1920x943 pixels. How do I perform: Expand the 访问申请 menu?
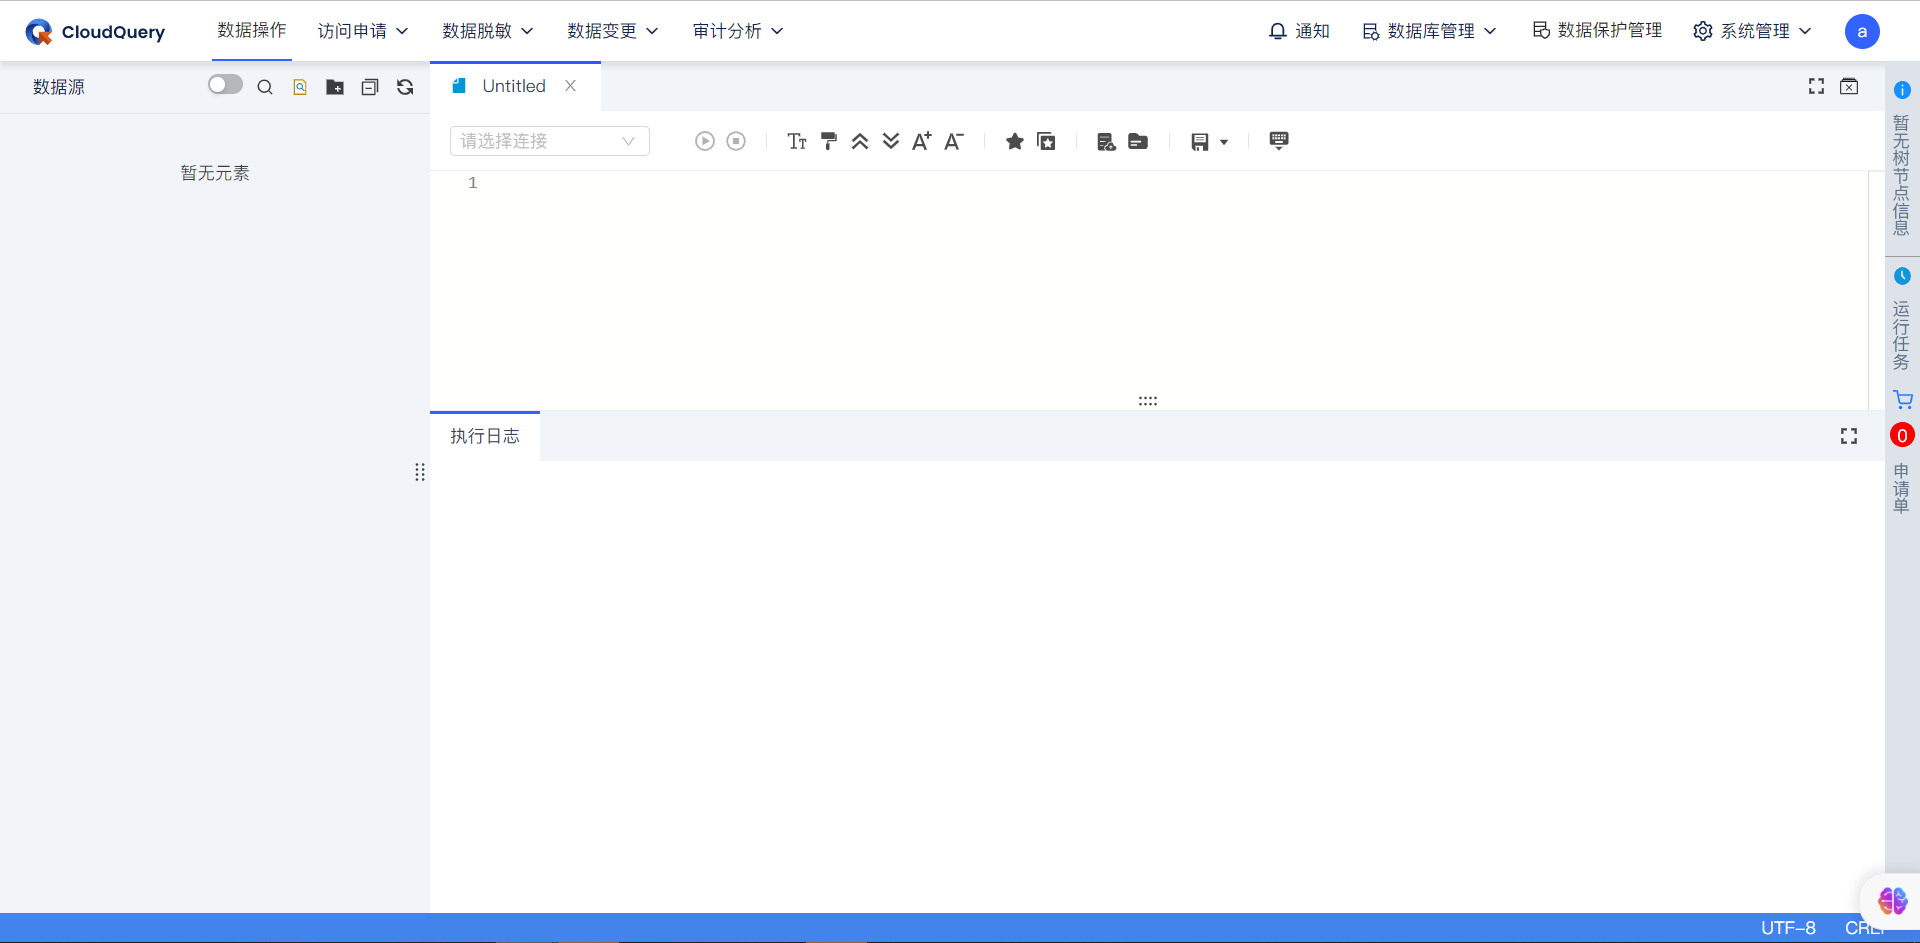pyautogui.click(x=363, y=31)
